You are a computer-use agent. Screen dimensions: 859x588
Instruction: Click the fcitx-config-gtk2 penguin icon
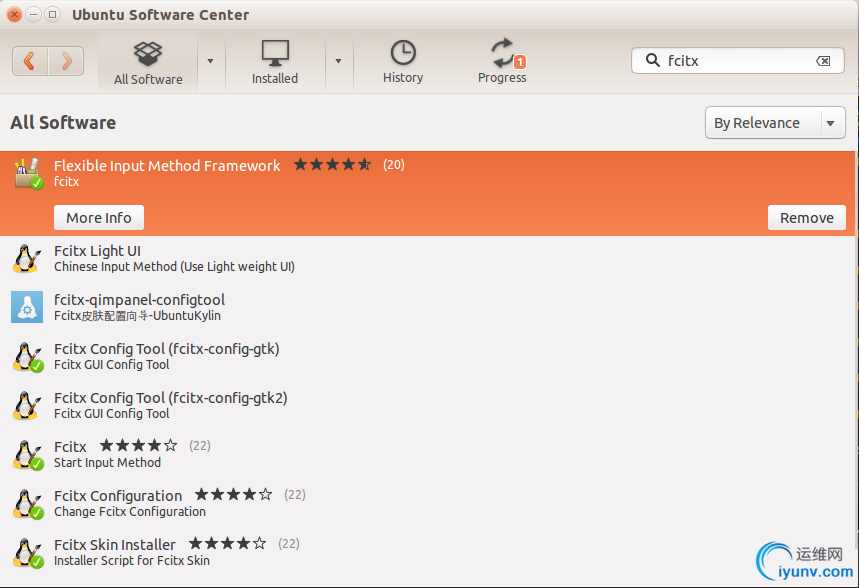click(x=26, y=406)
